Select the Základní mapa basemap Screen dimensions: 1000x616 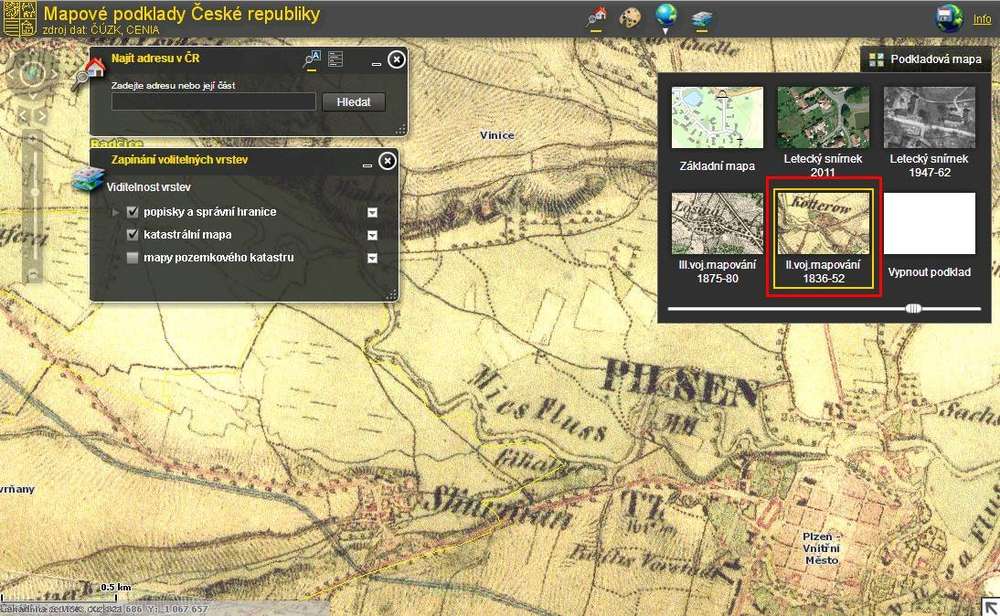coord(717,128)
